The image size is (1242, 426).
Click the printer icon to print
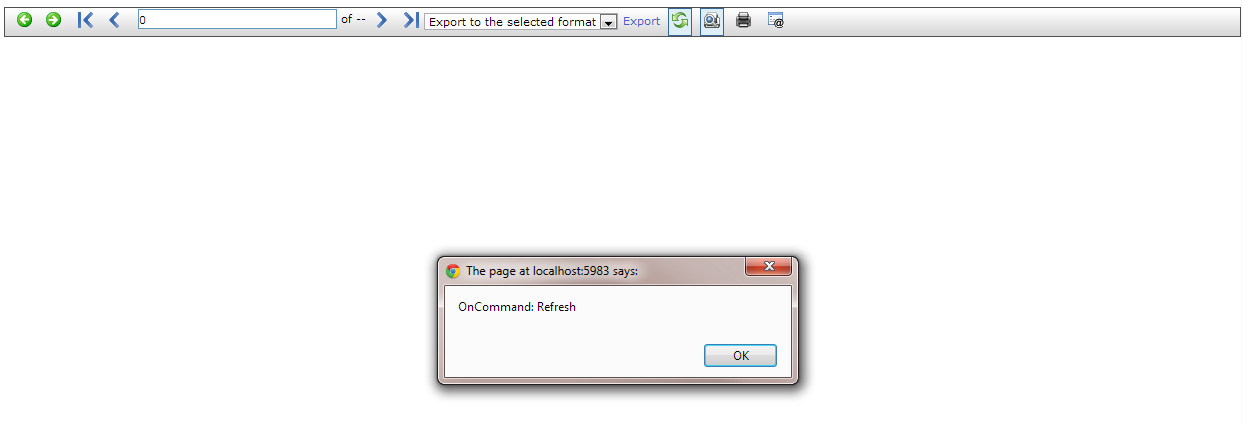click(x=743, y=20)
